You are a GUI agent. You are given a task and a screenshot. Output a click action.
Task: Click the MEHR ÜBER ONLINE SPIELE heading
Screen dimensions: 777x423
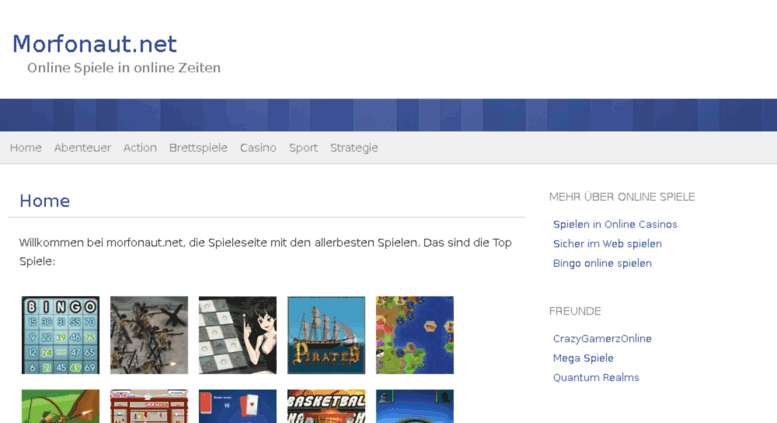[622, 197]
